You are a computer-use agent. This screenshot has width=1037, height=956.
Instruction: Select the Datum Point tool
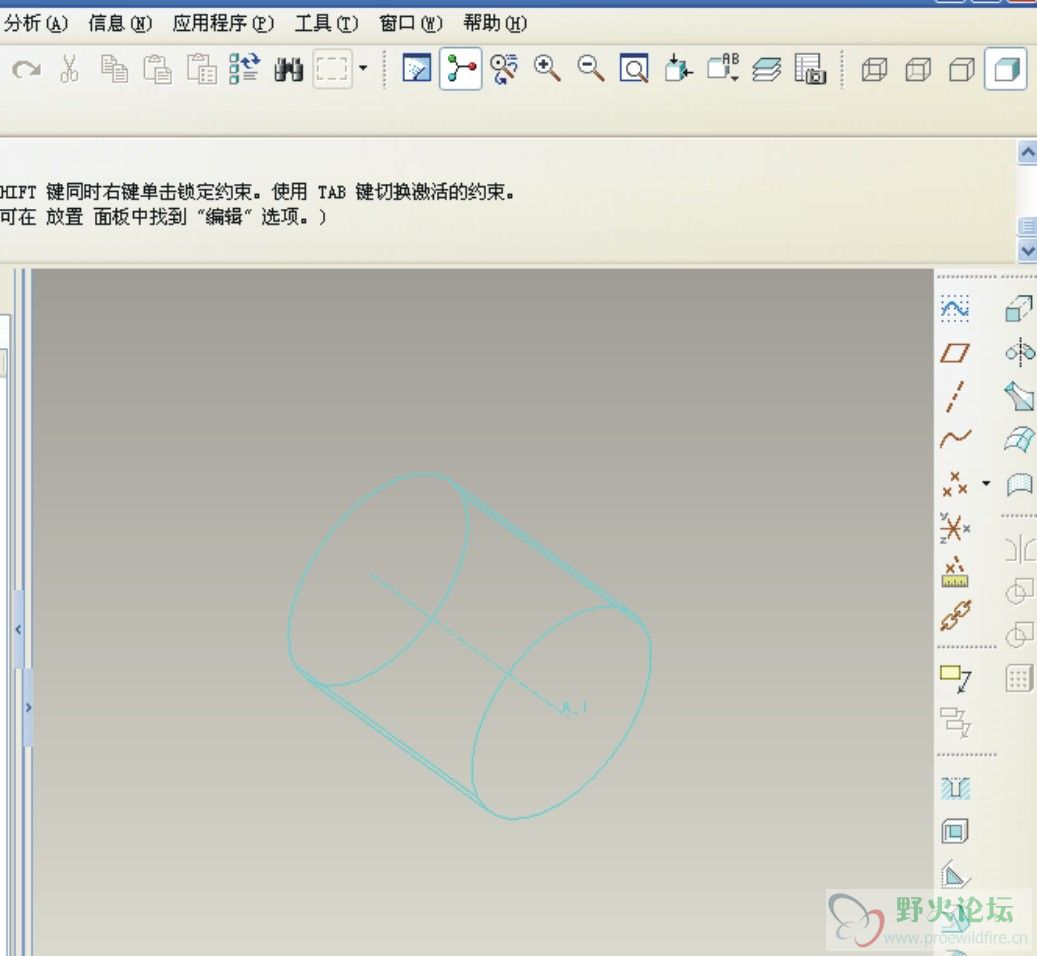[x=955, y=483]
